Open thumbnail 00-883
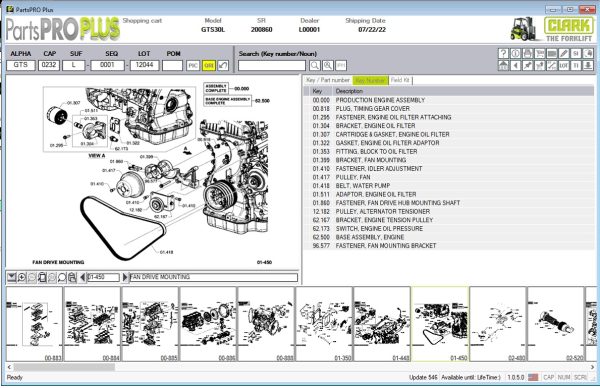 [34, 324]
